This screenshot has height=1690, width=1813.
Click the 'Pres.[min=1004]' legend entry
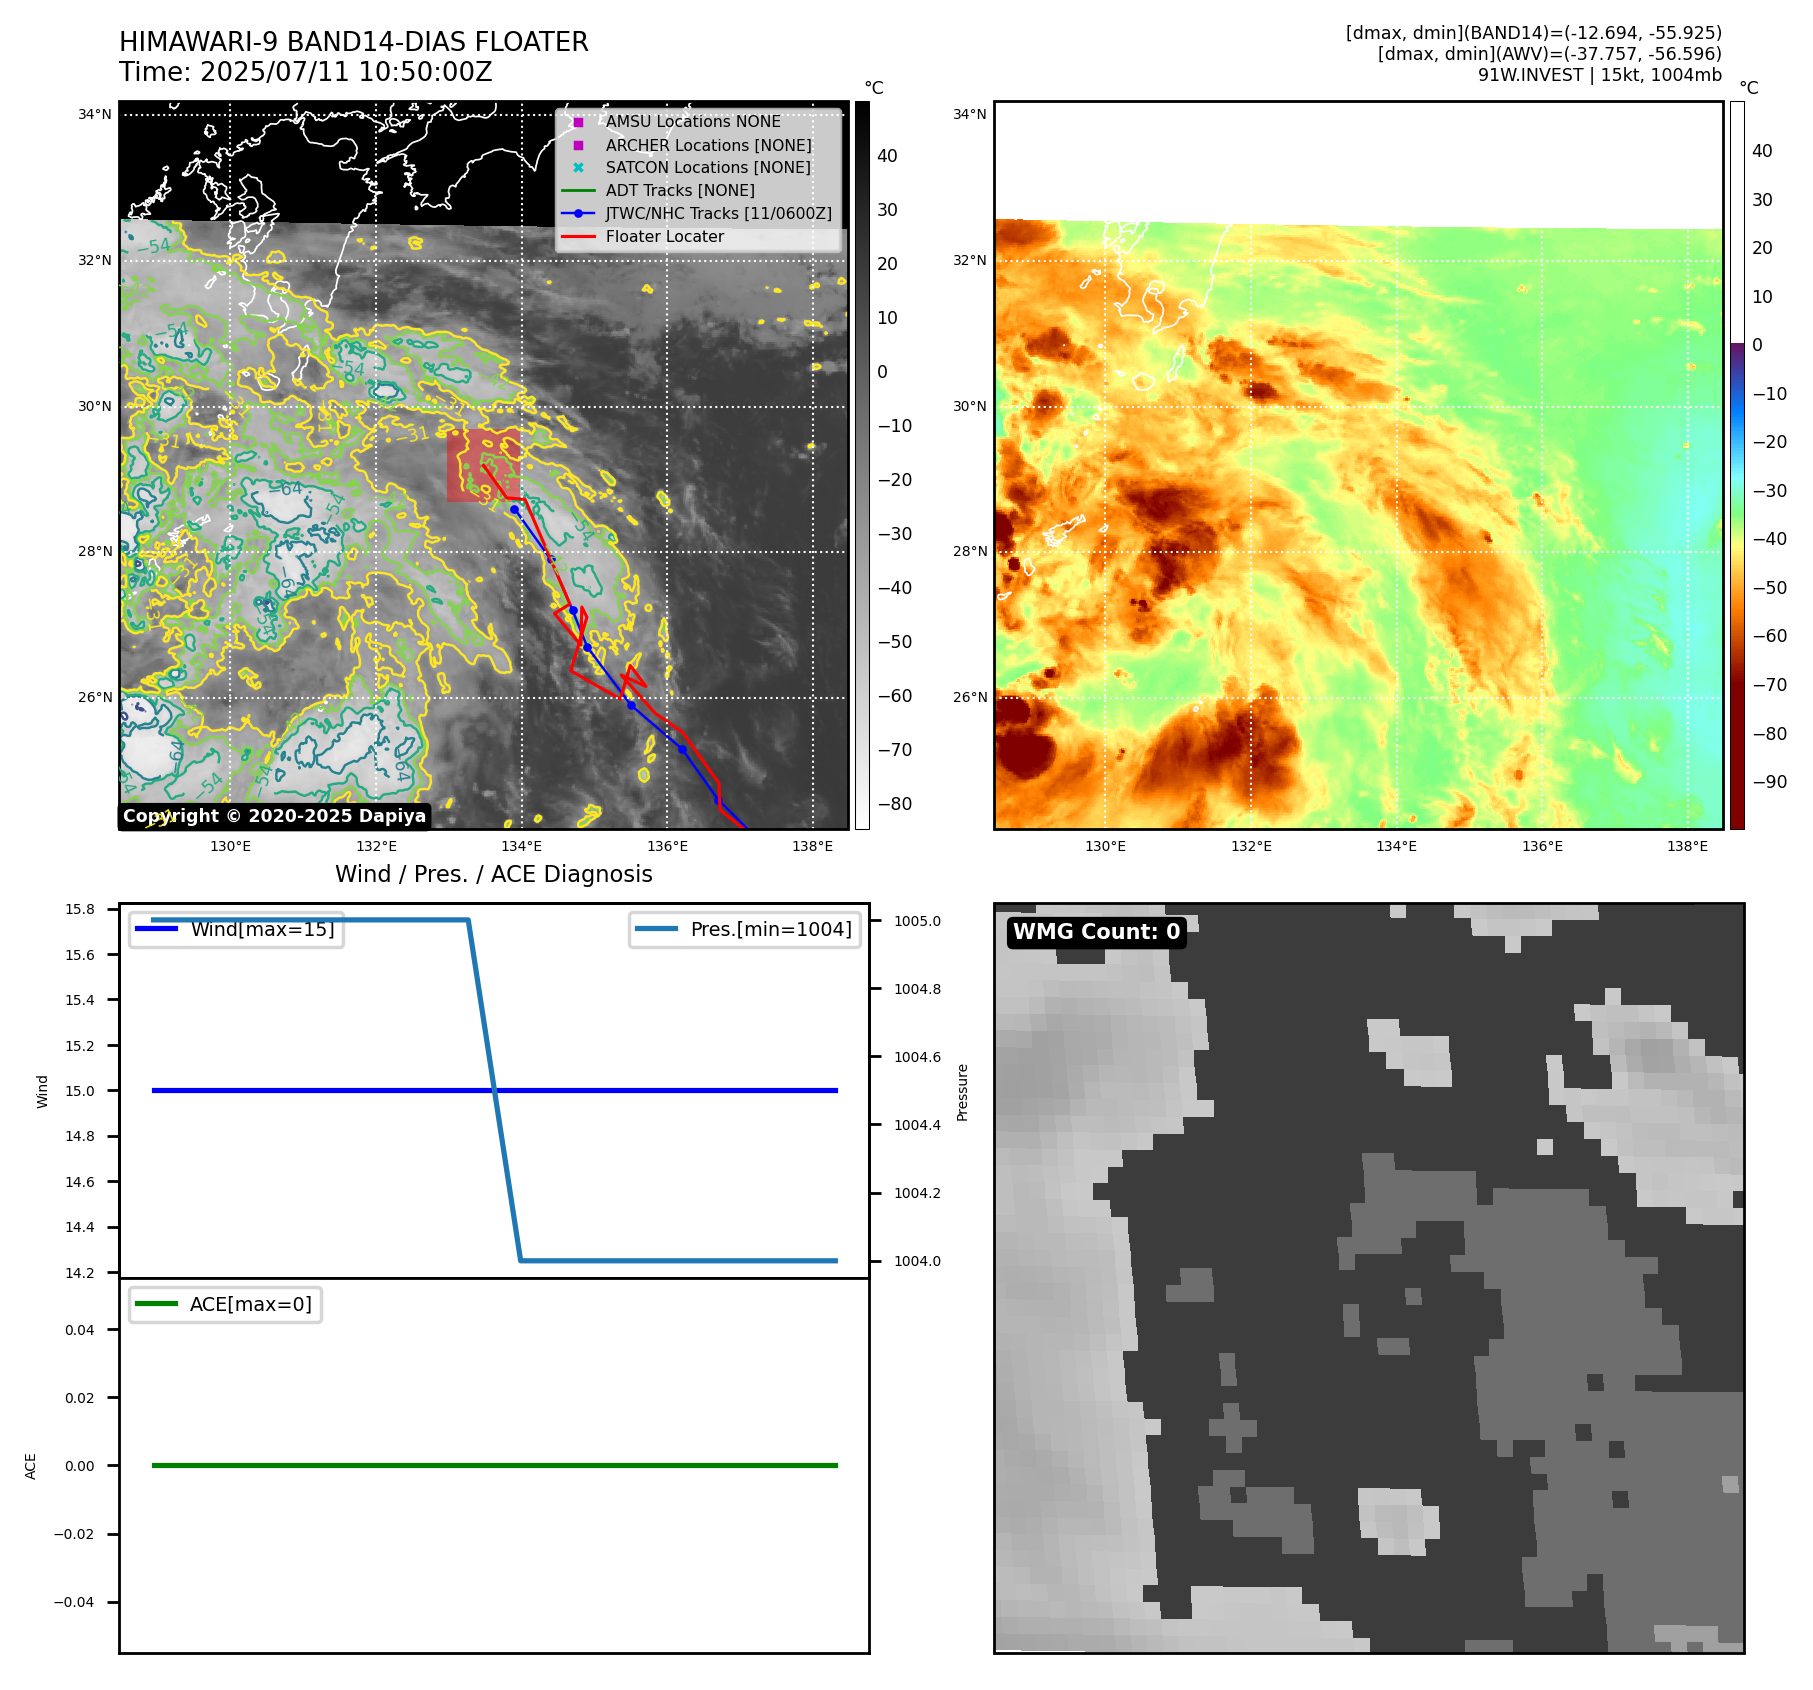(745, 929)
